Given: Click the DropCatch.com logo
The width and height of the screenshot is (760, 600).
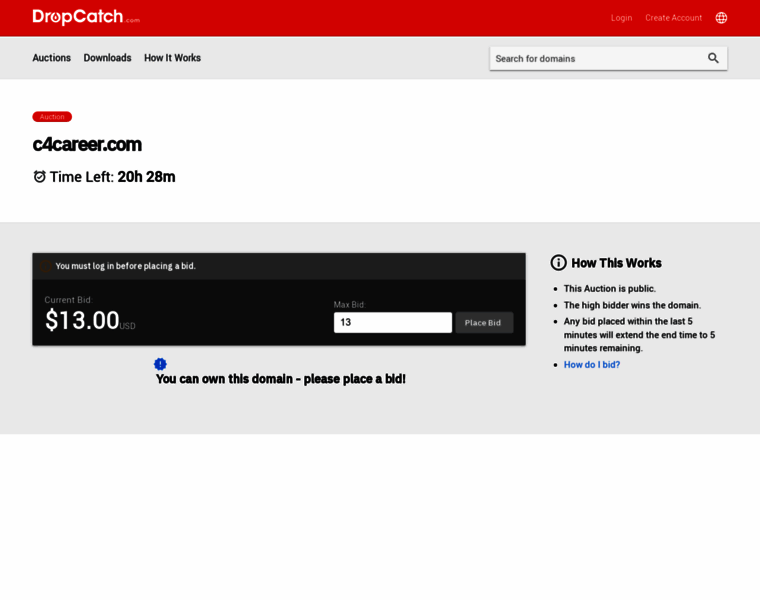Looking at the screenshot, I should [x=85, y=17].
